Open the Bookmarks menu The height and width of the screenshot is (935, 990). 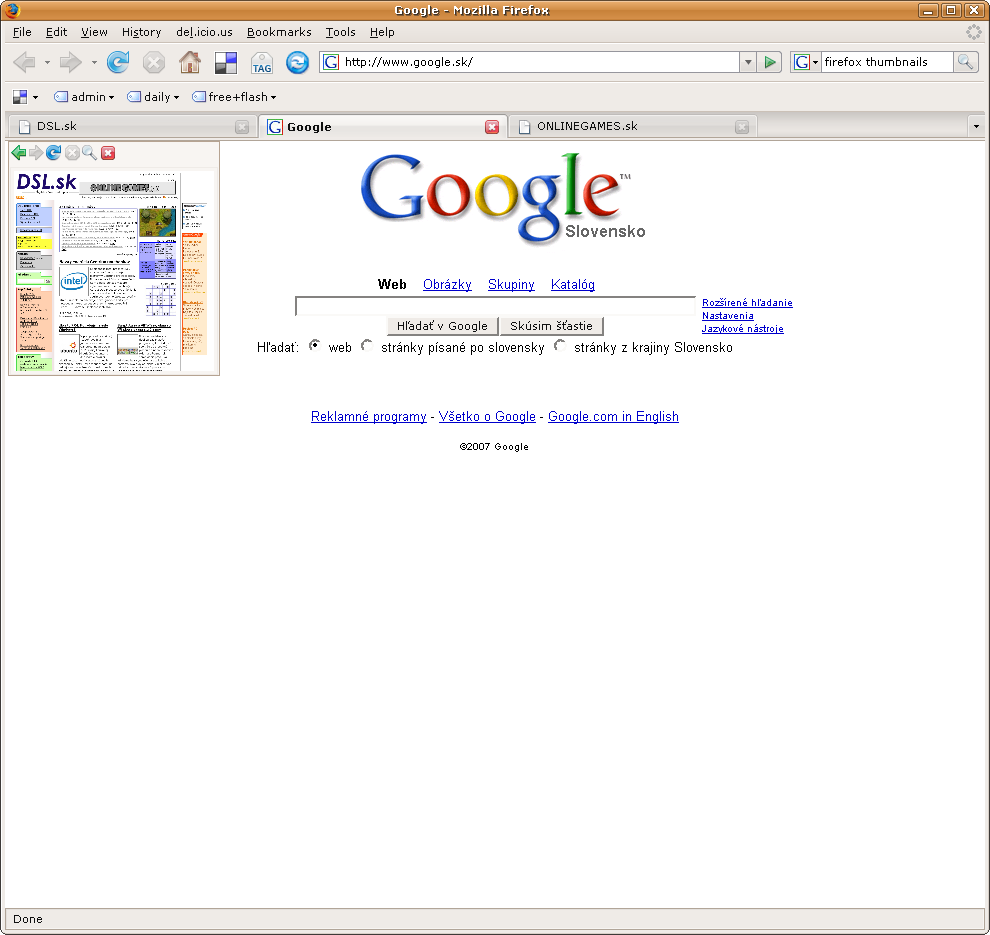(279, 32)
